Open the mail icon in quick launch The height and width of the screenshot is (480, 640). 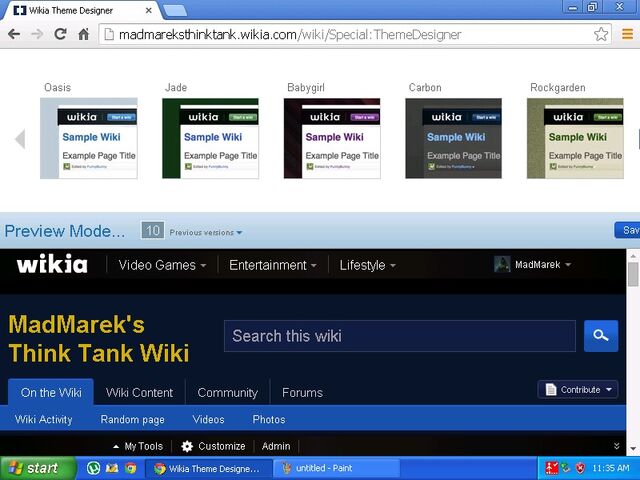click(112, 468)
